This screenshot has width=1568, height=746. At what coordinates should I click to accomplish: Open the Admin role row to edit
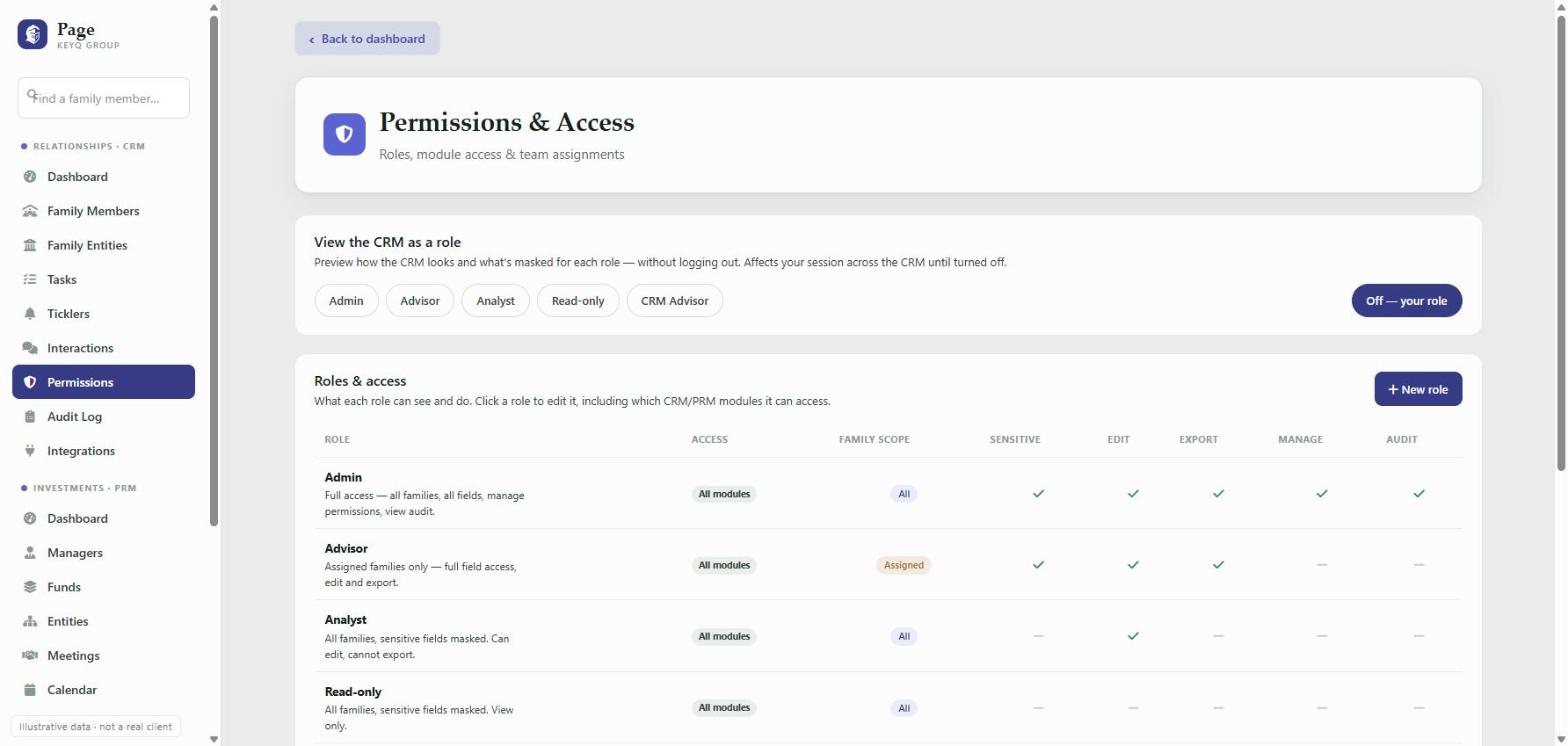click(x=888, y=494)
